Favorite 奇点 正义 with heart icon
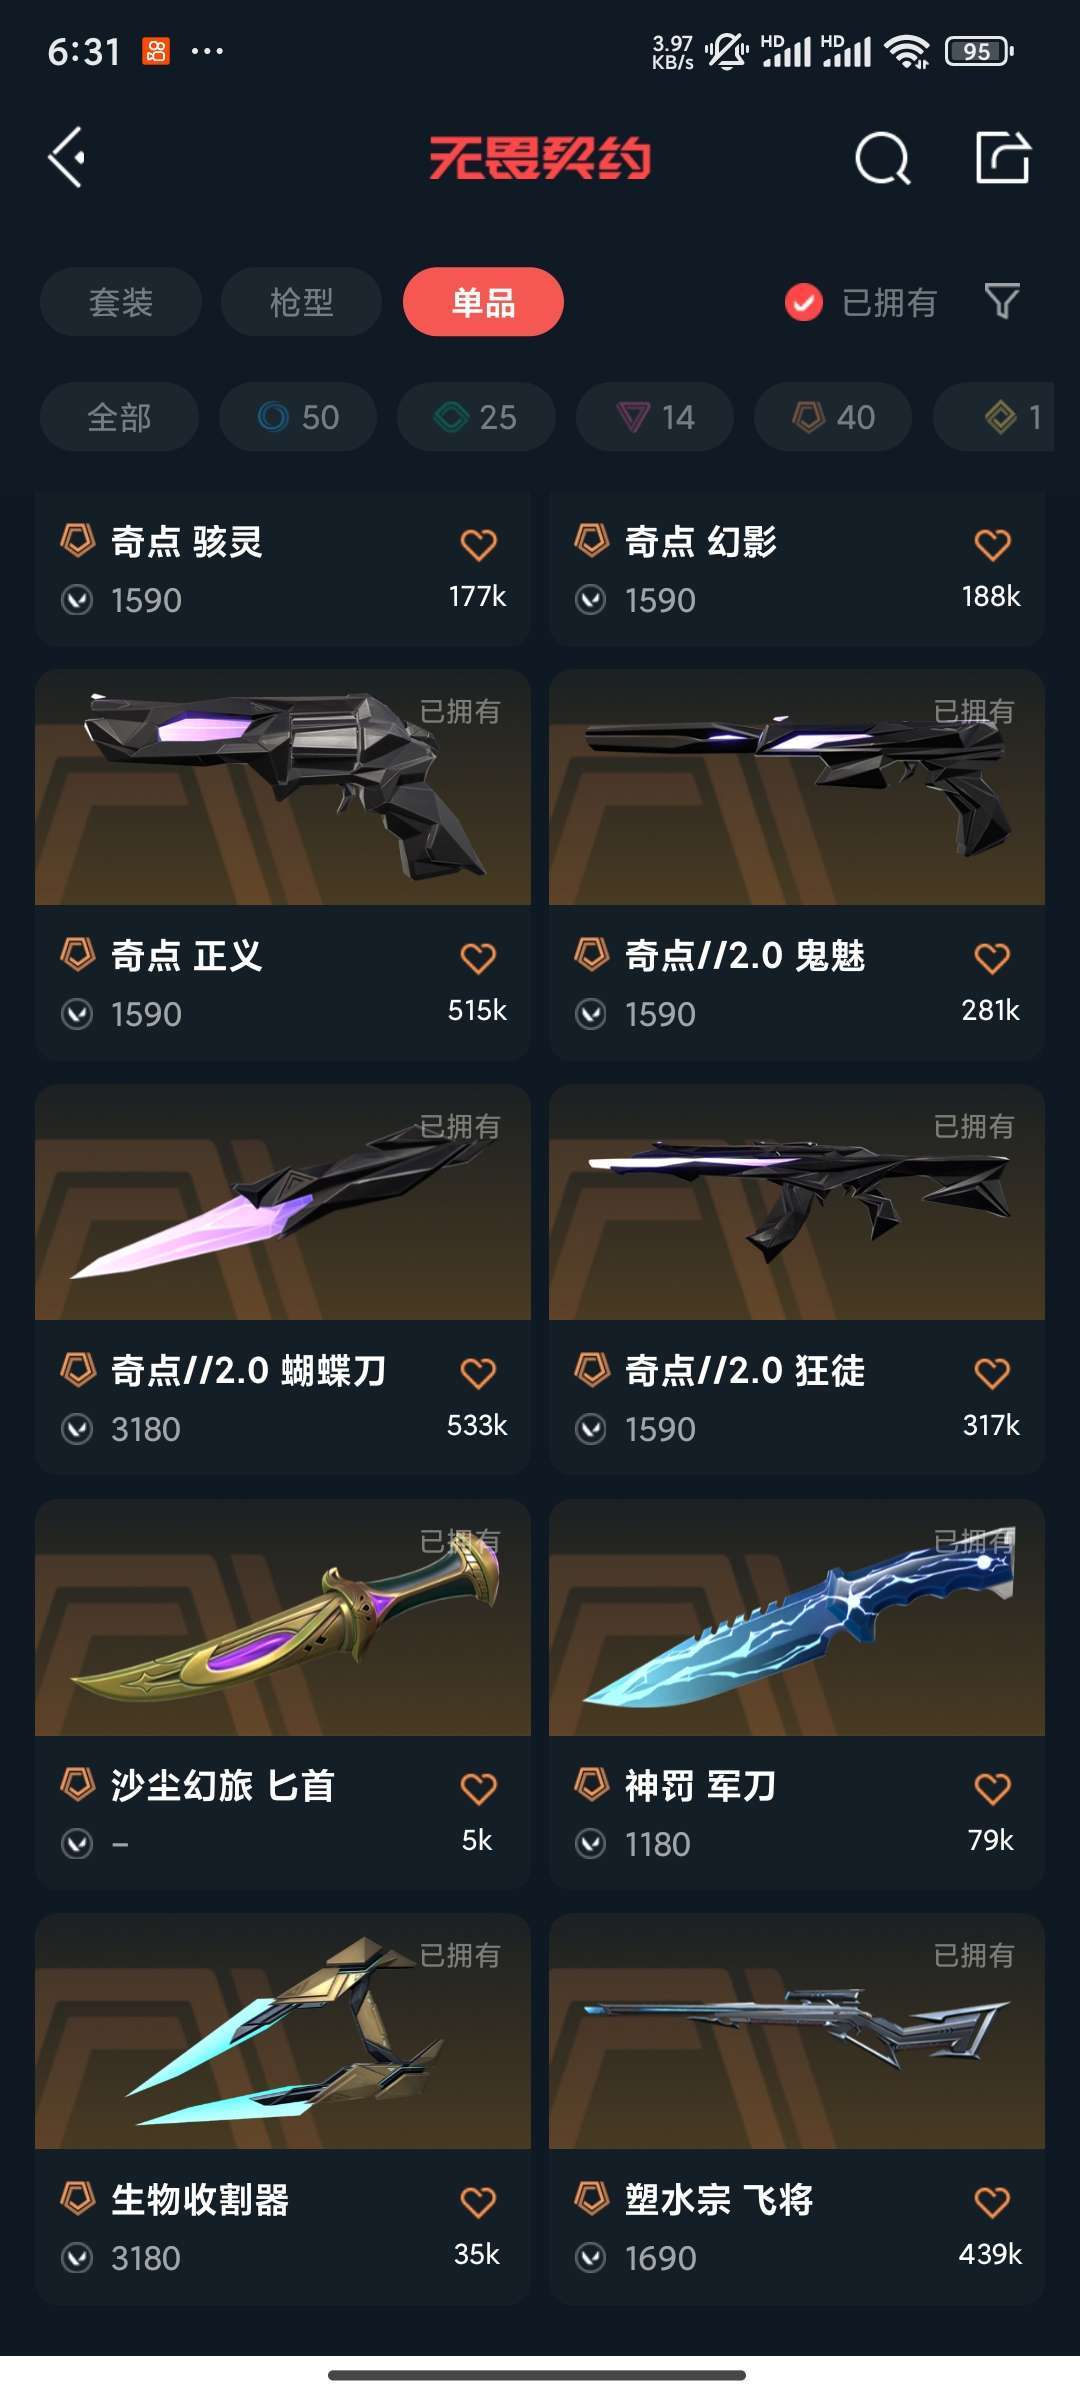Image resolution: width=1080 pixels, height=2400 pixels. tap(478, 958)
